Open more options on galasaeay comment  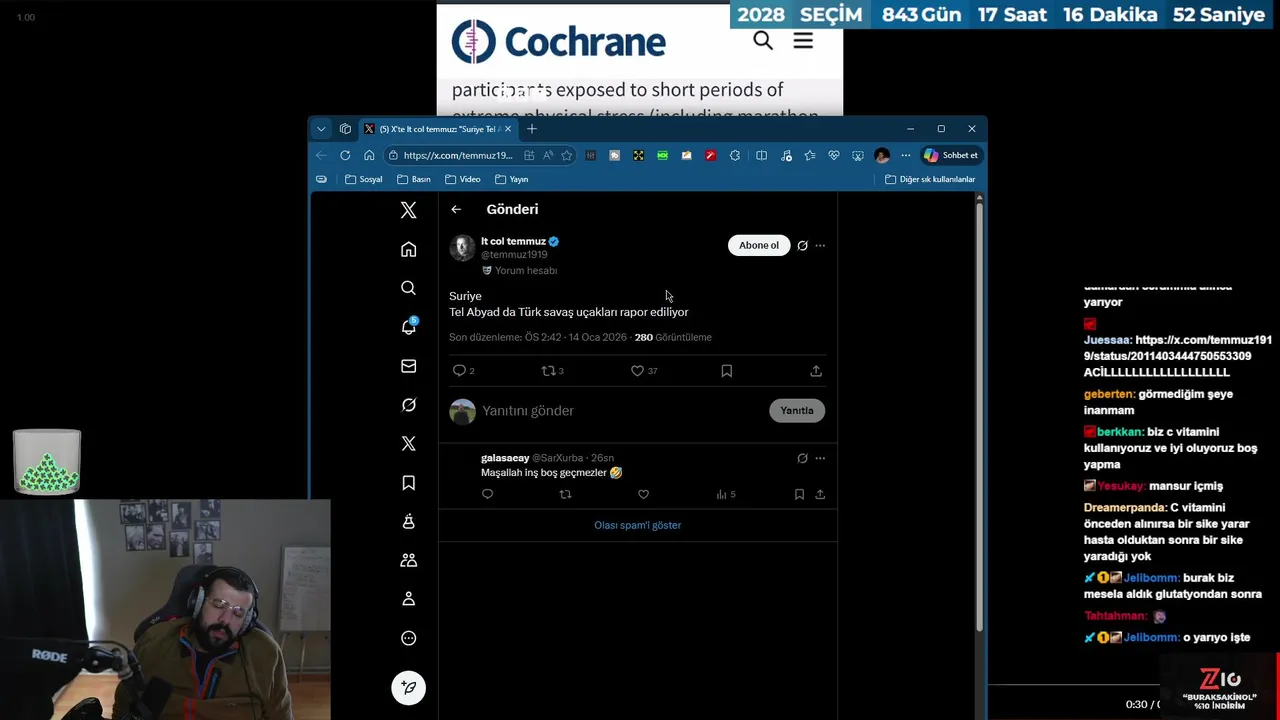[820, 458]
